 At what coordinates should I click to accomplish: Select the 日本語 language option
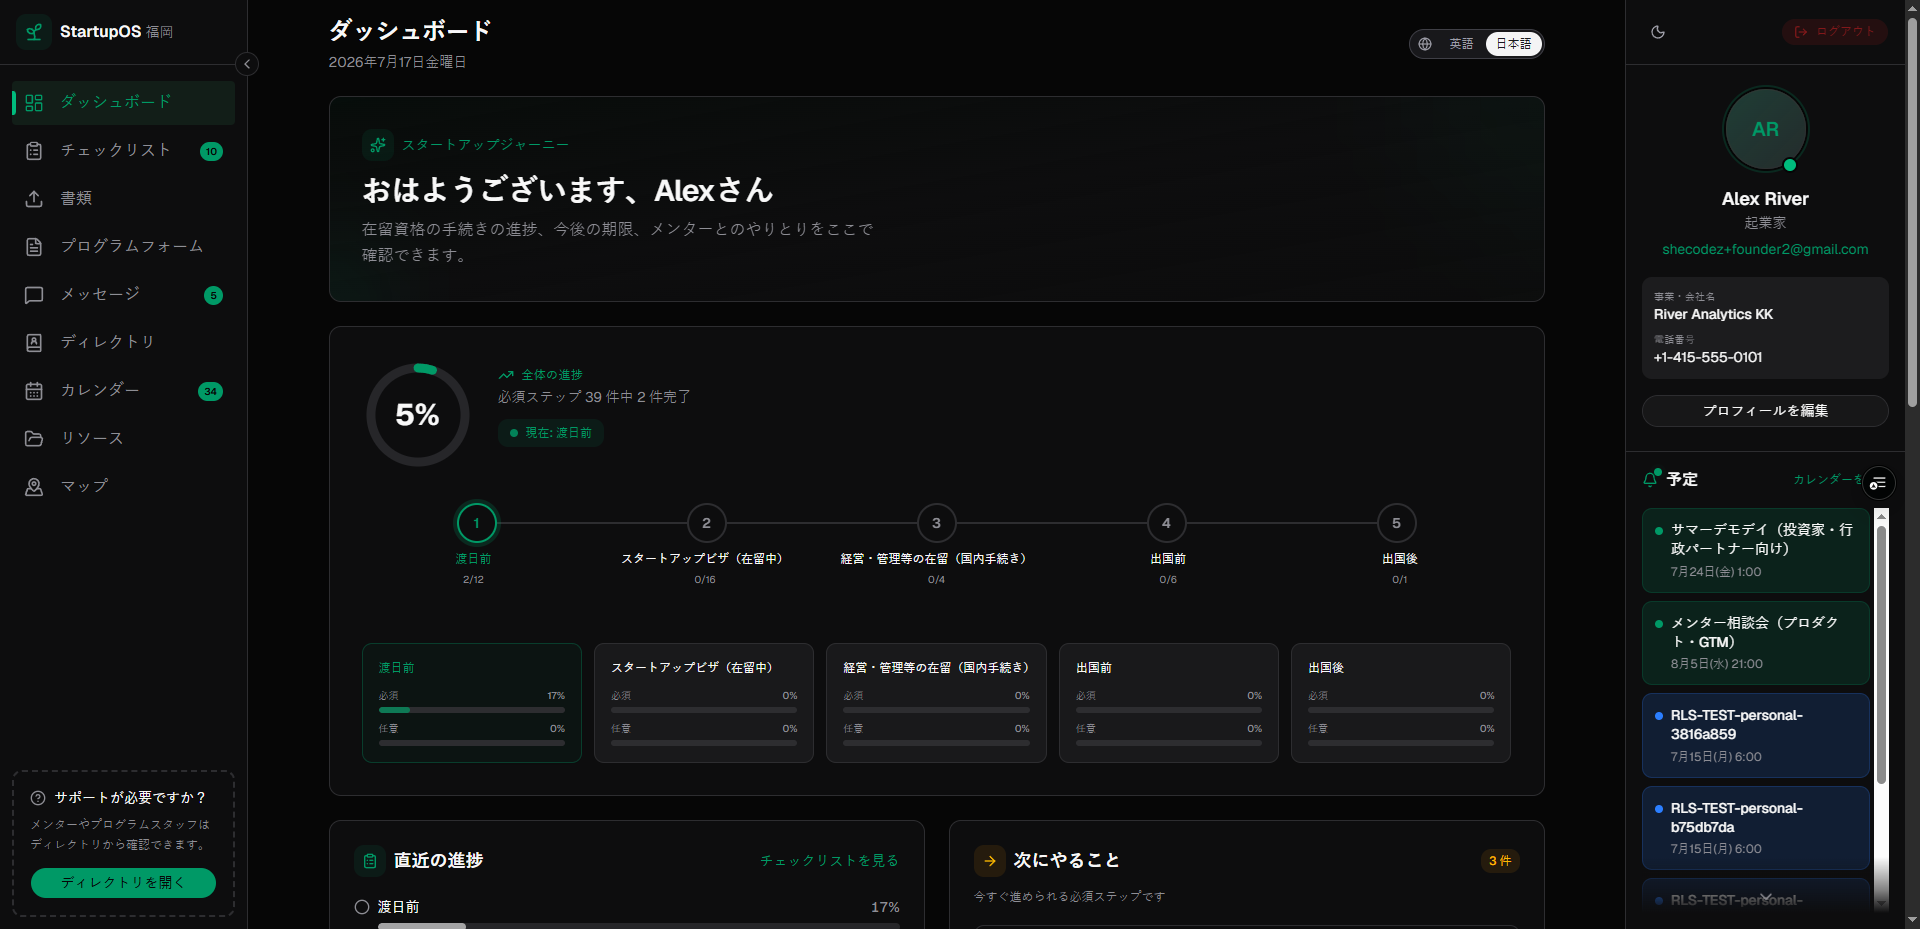click(x=1513, y=44)
